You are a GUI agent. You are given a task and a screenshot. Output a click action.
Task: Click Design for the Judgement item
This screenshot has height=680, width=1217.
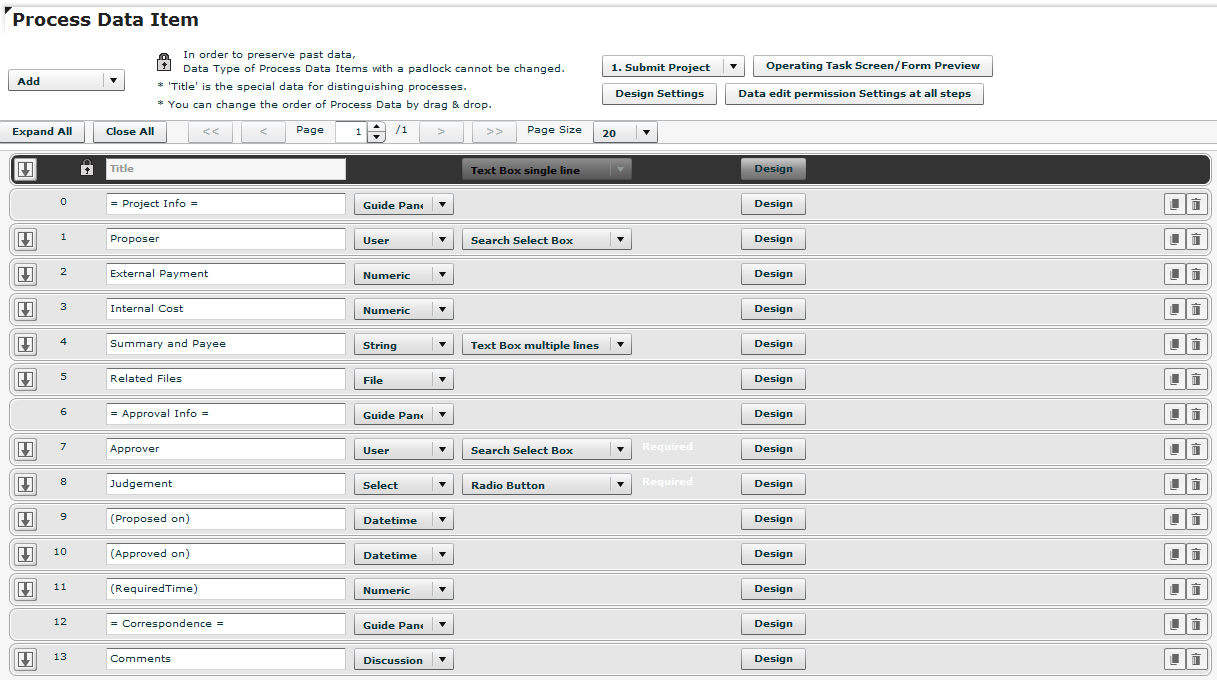tap(772, 483)
